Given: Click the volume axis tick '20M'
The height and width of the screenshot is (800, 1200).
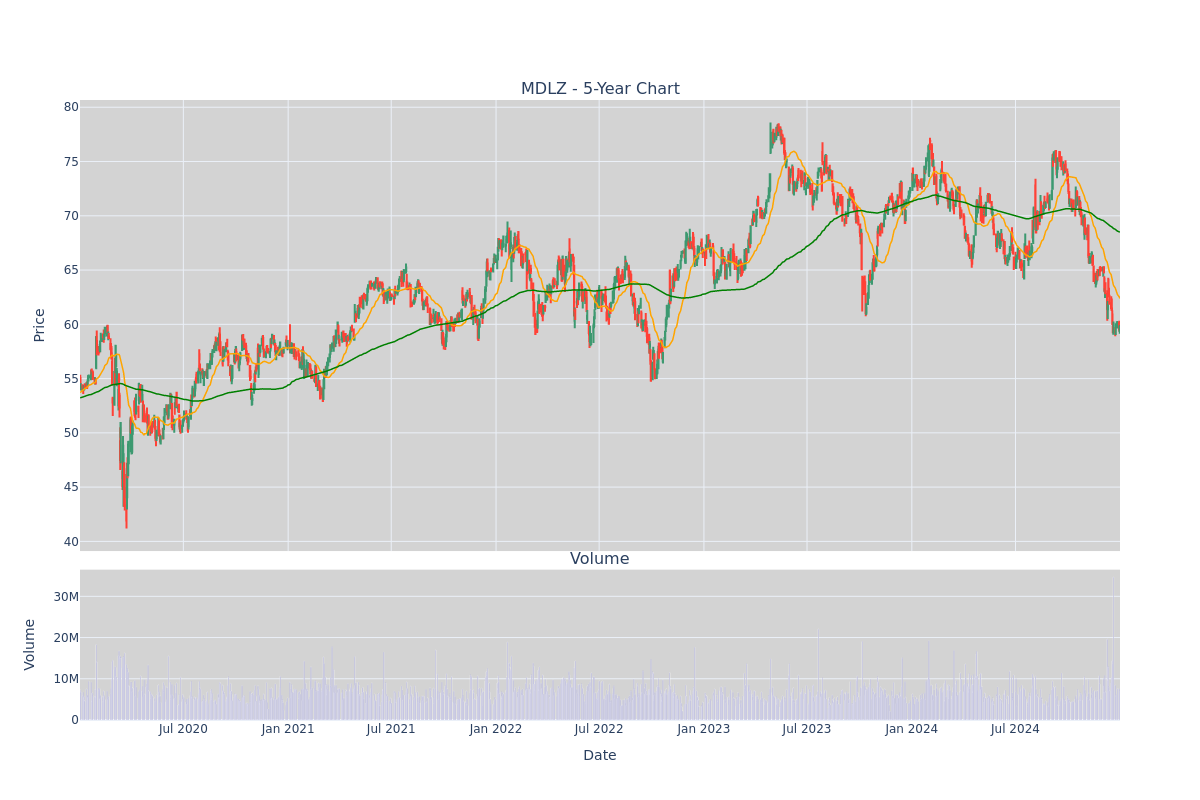Looking at the screenshot, I should click(66, 638).
